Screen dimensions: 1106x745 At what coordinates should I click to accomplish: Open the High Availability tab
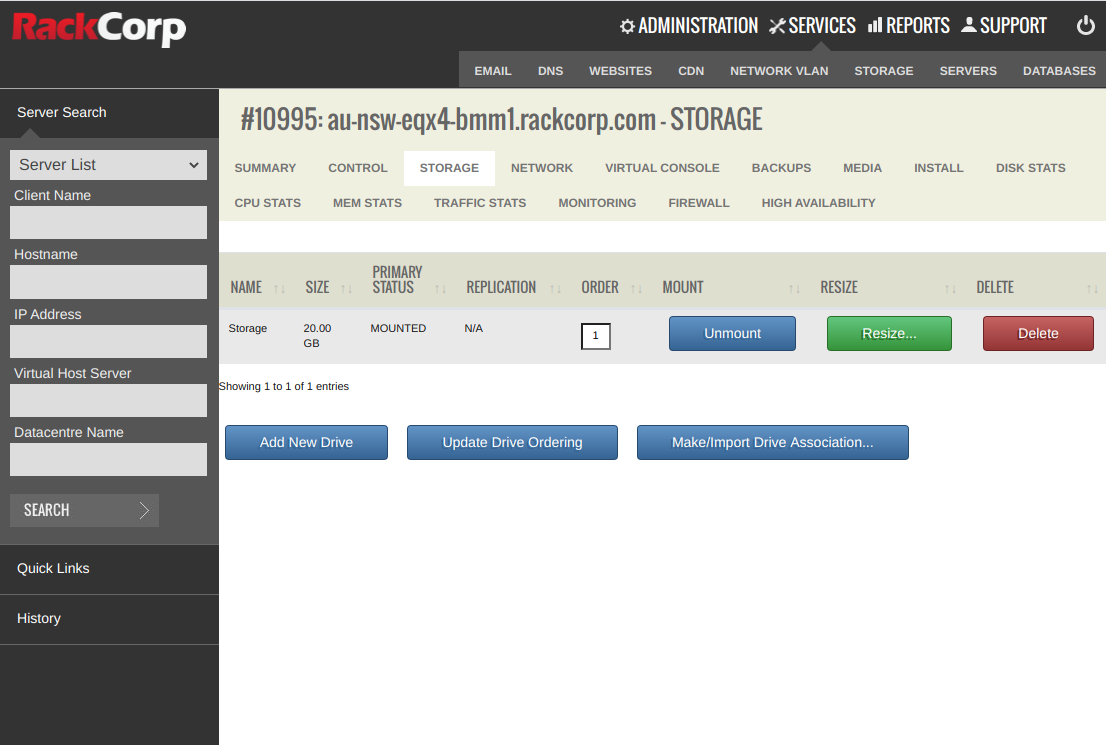(x=818, y=203)
